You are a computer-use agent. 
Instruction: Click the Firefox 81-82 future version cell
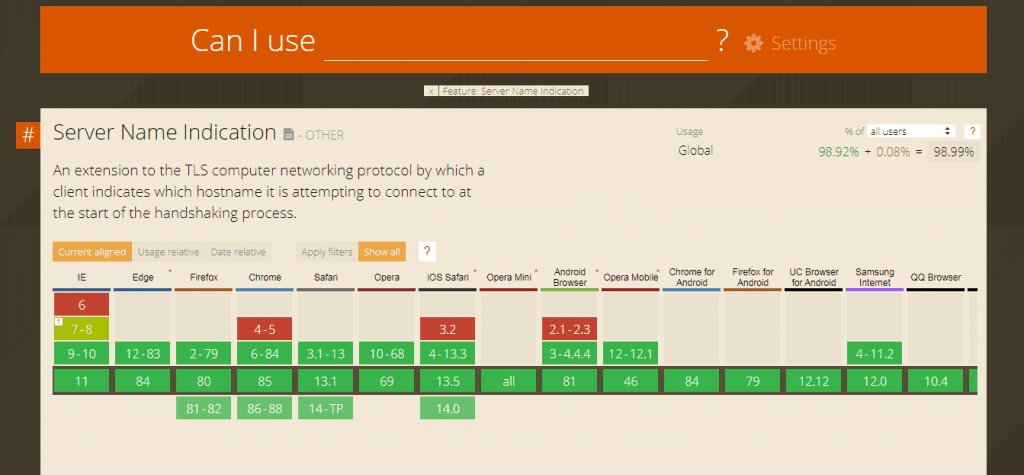click(204, 408)
